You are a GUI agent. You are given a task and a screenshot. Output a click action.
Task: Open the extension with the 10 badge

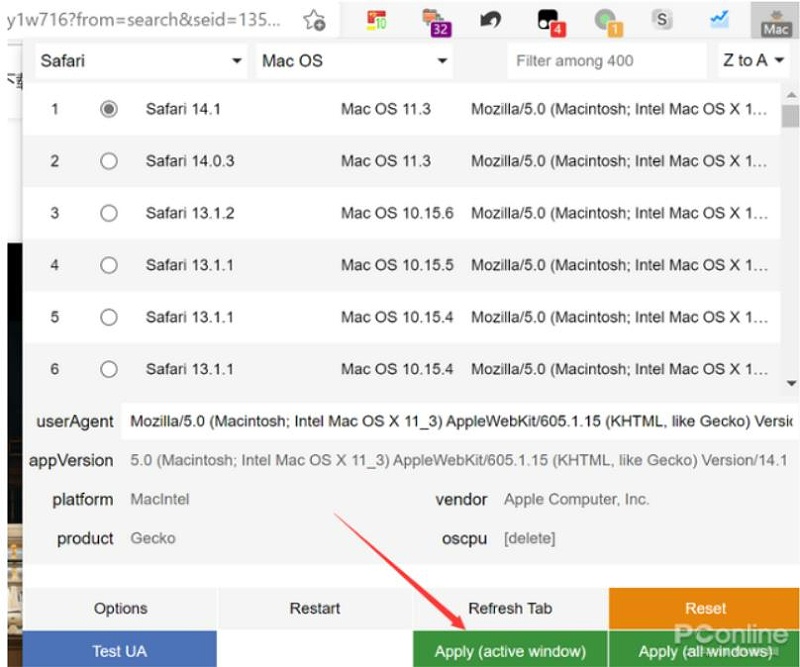click(x=376, y=20)
